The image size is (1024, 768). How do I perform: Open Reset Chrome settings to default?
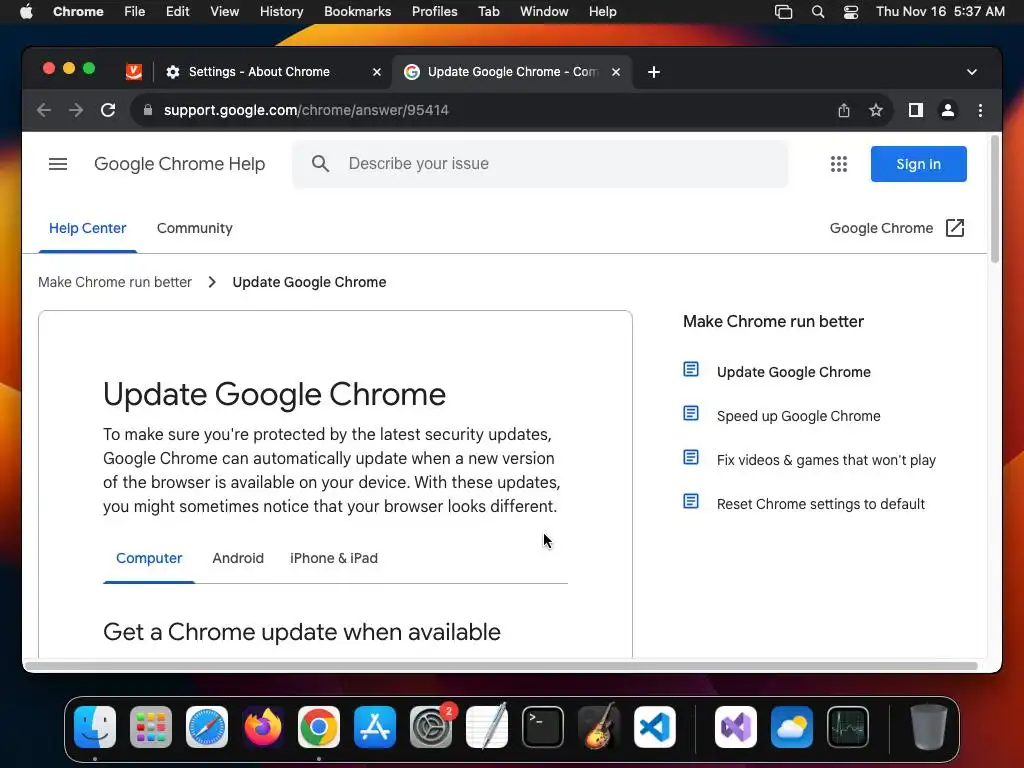[x=820, y=504]
